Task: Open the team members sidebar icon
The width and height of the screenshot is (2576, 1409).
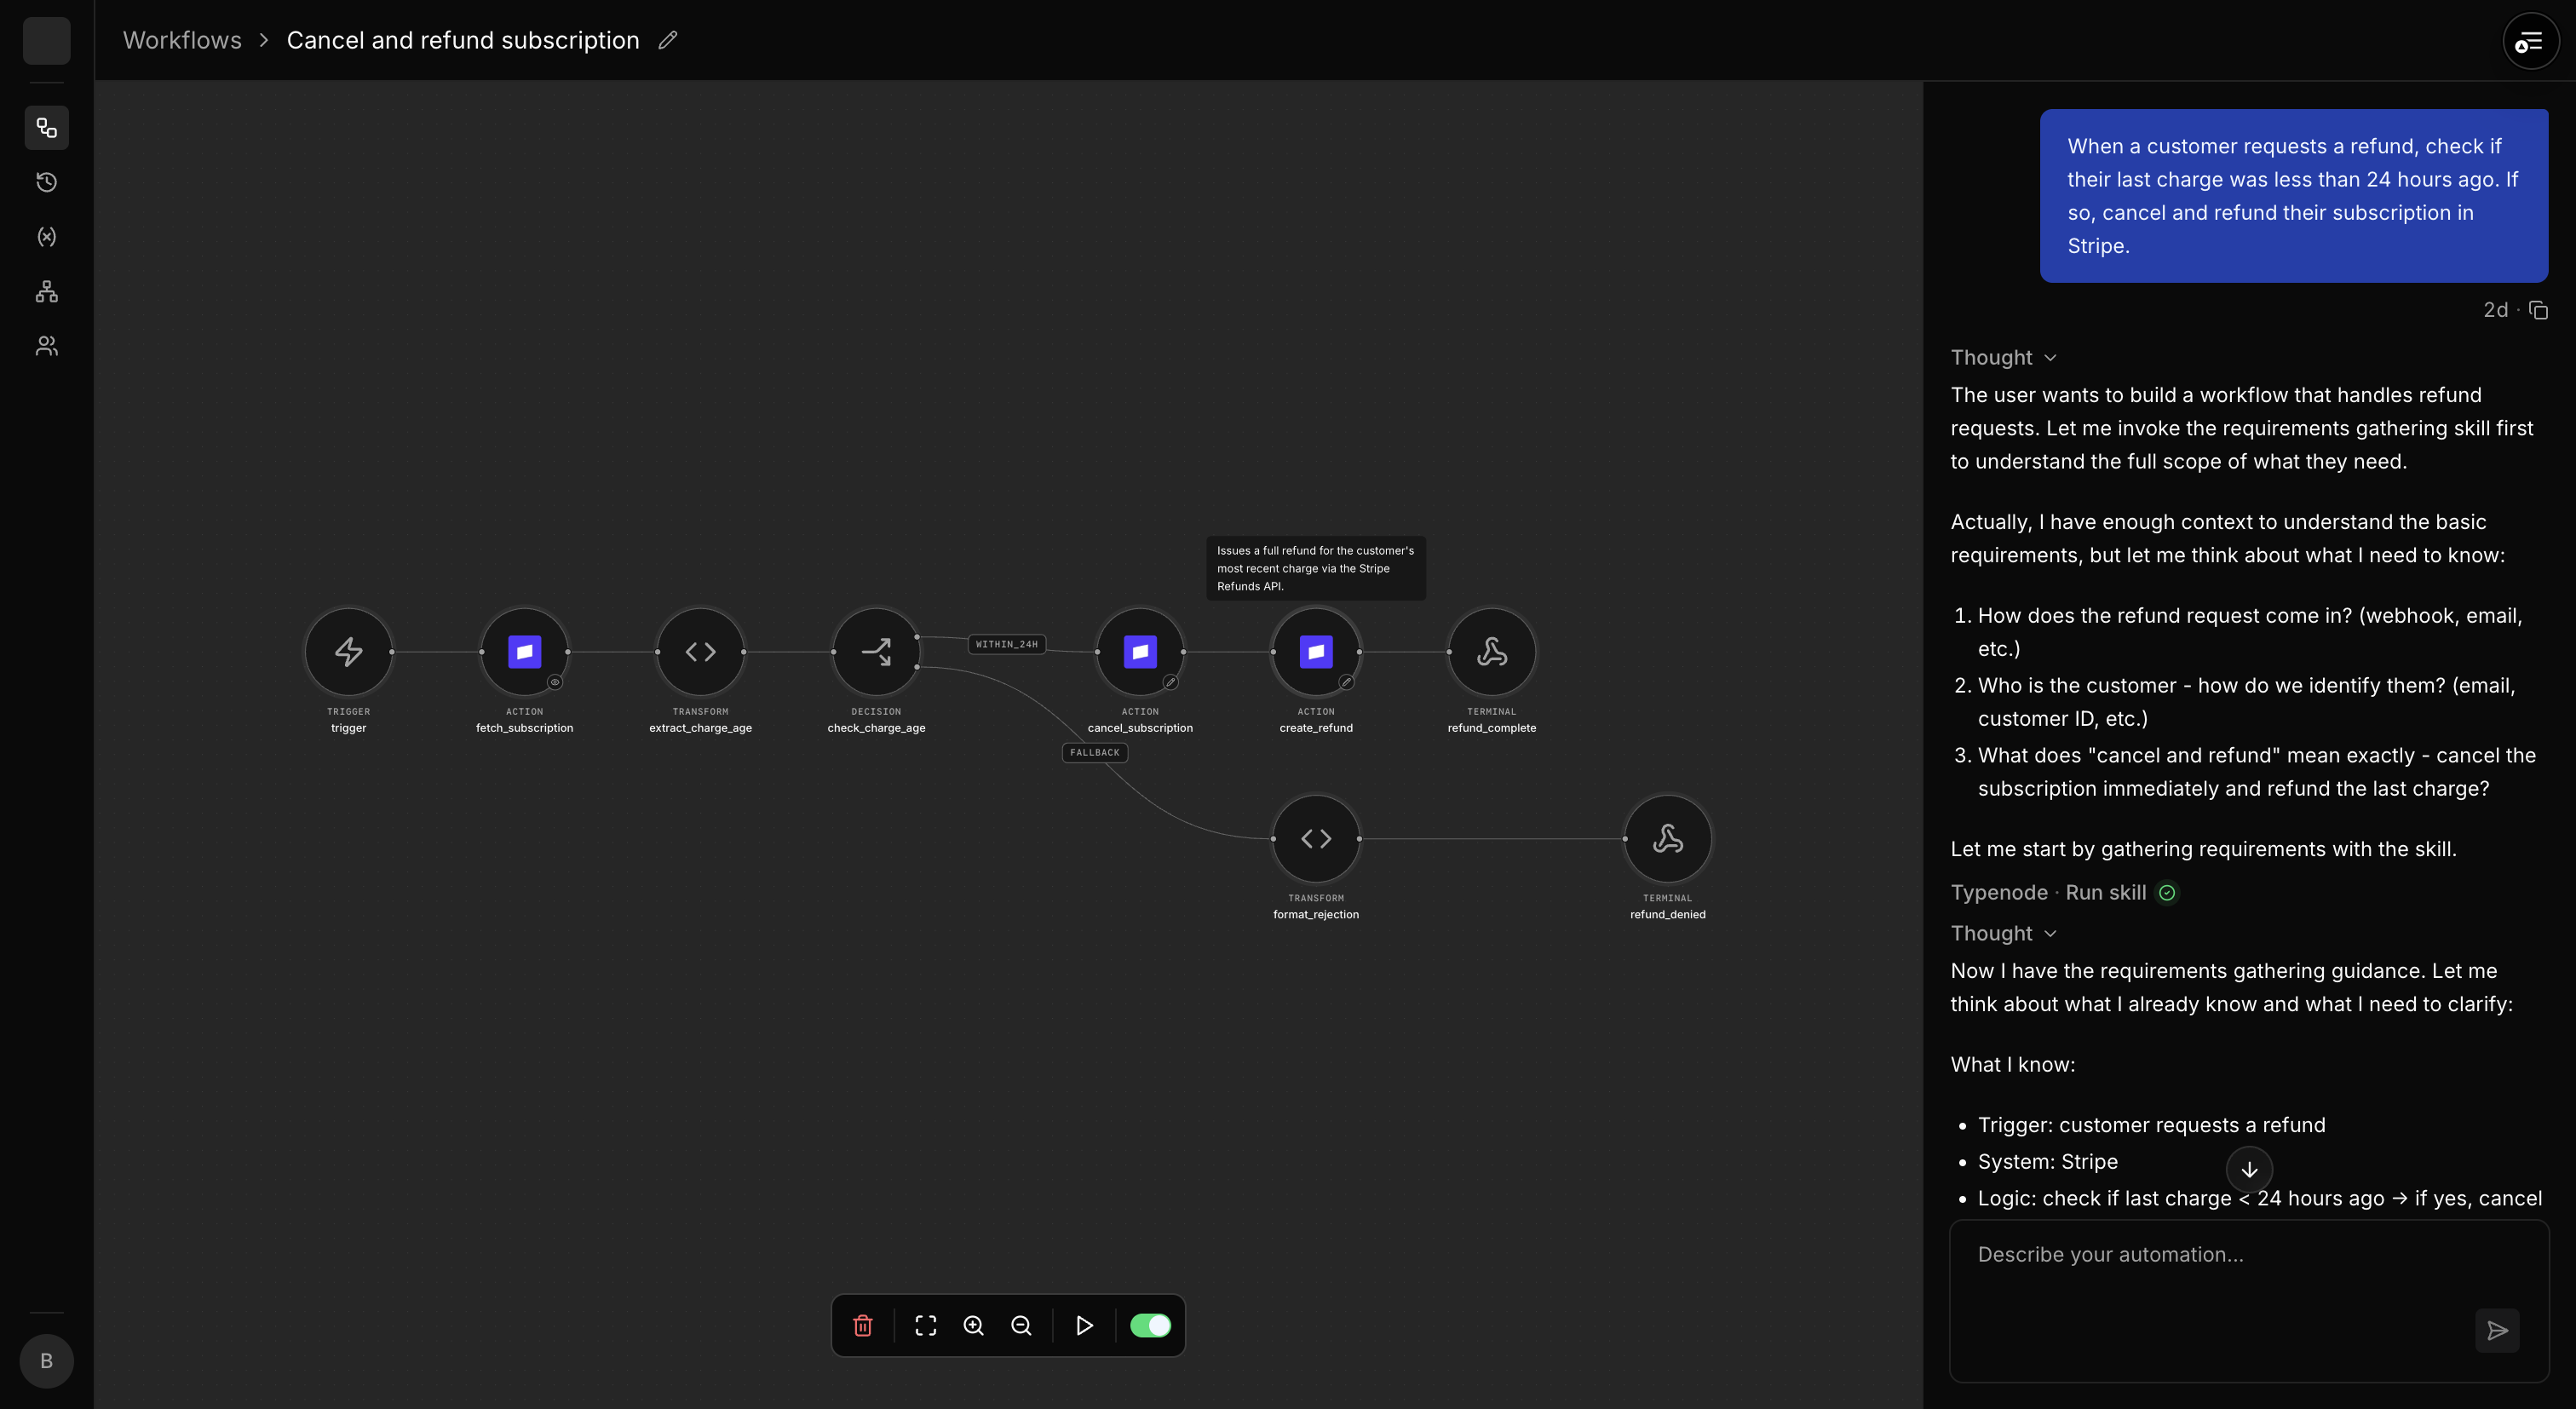Action: [x=46, y=346]
